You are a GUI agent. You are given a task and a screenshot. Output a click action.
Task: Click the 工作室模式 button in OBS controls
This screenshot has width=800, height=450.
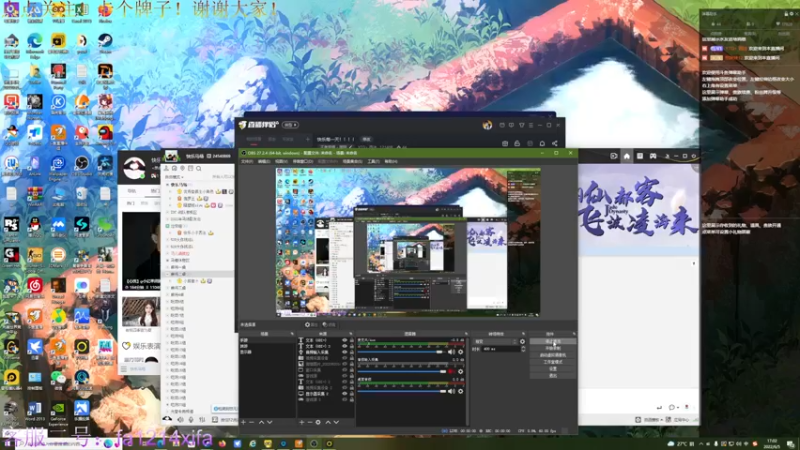(x=553, y=362)
